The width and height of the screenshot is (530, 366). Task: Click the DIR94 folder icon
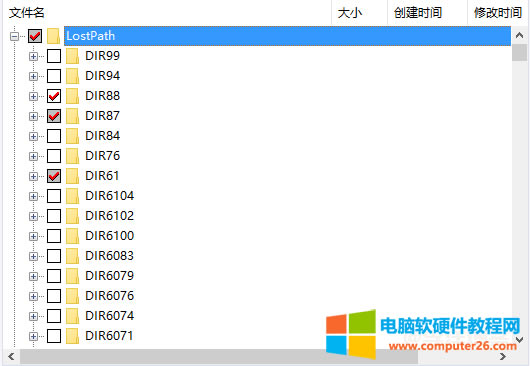tap(72, 76)
